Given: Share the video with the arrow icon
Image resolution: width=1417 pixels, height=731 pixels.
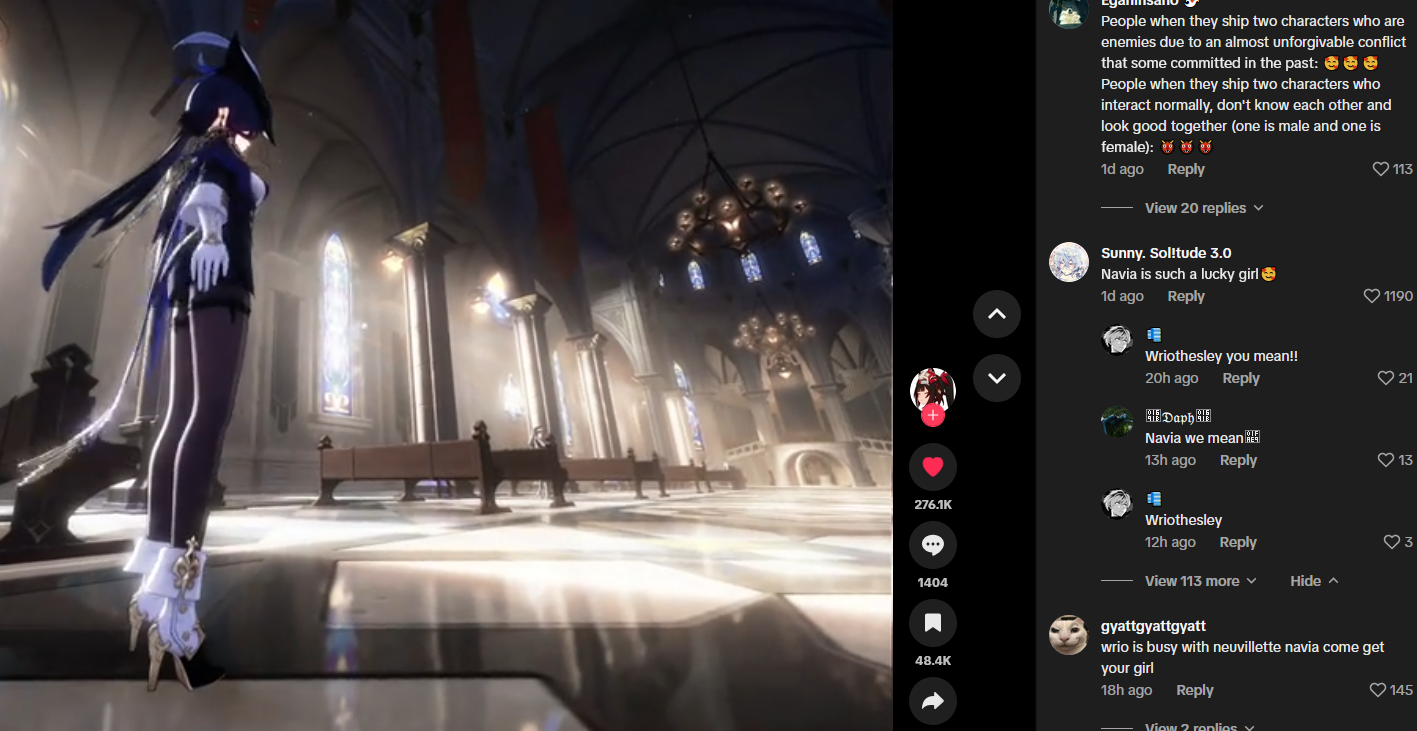Looking at the screenshot, I should click(x=933, y=701).
